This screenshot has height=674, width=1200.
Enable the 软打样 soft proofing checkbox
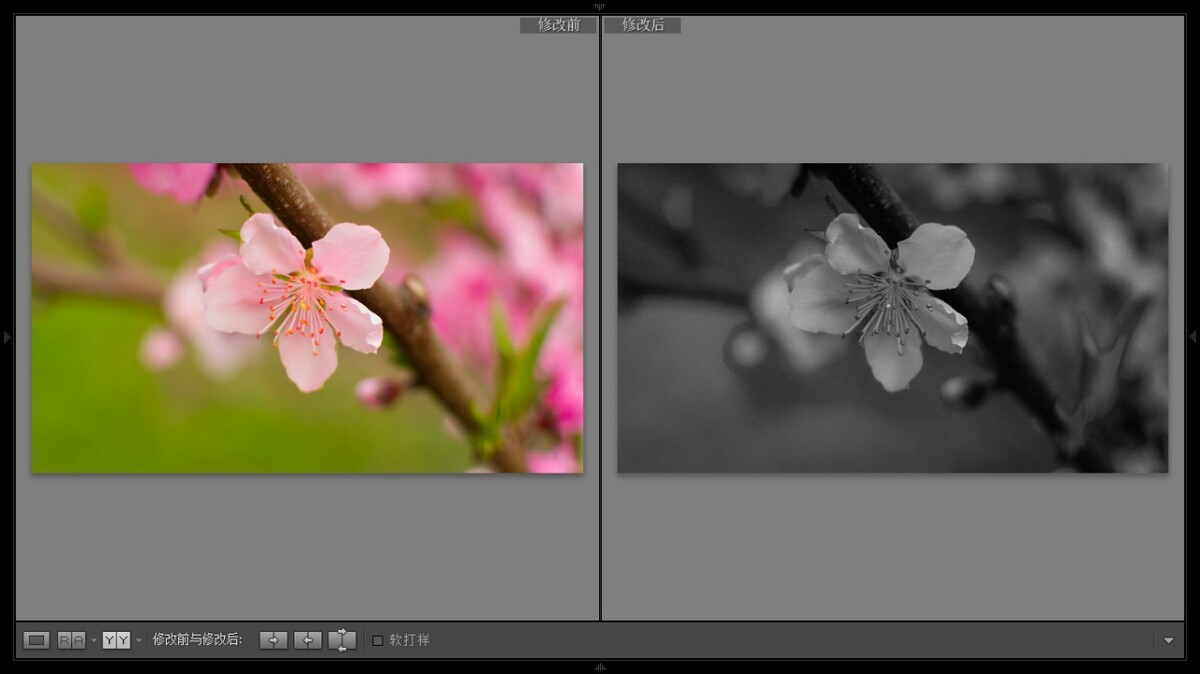378,640
